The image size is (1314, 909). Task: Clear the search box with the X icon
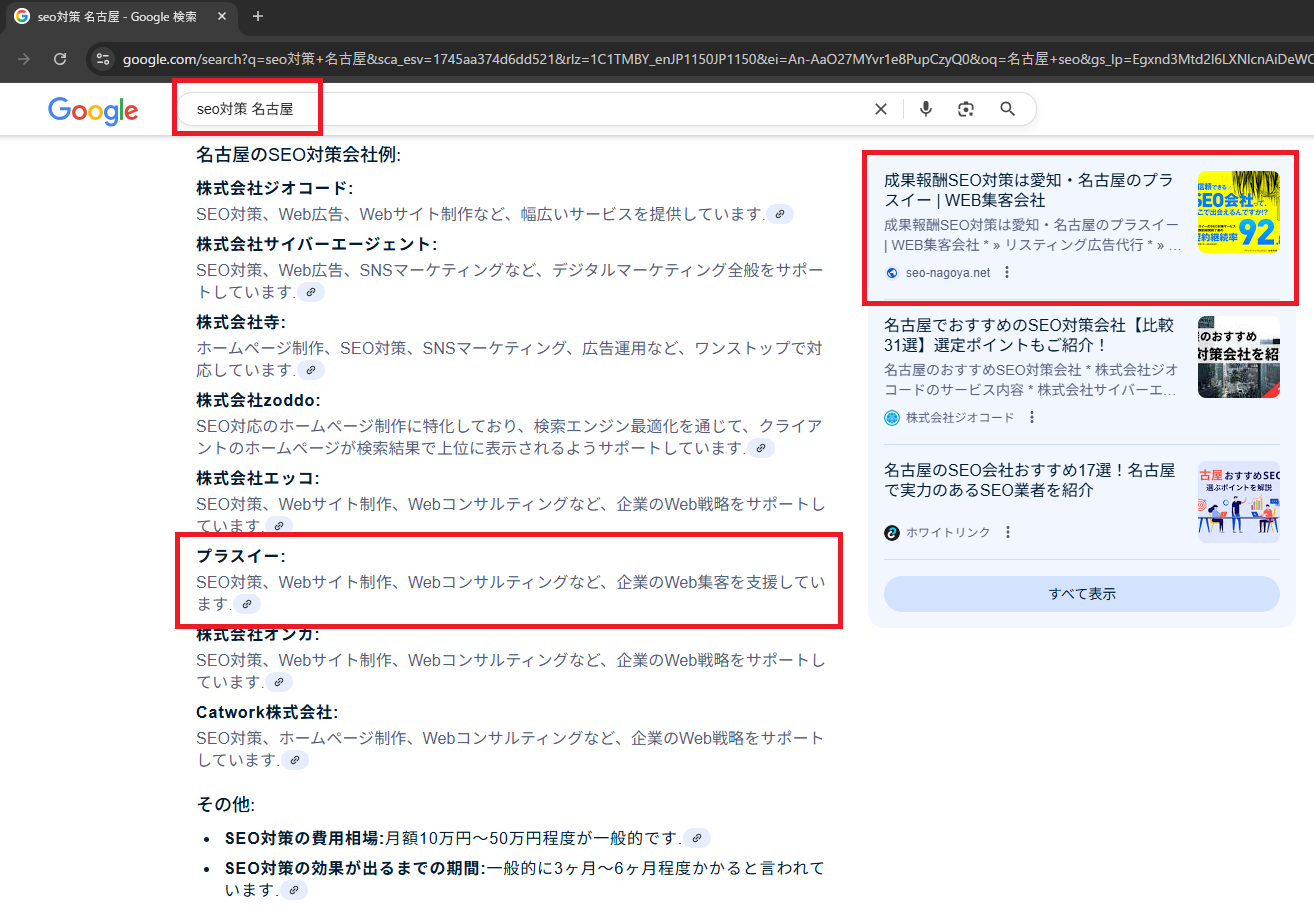click(881, 109)
